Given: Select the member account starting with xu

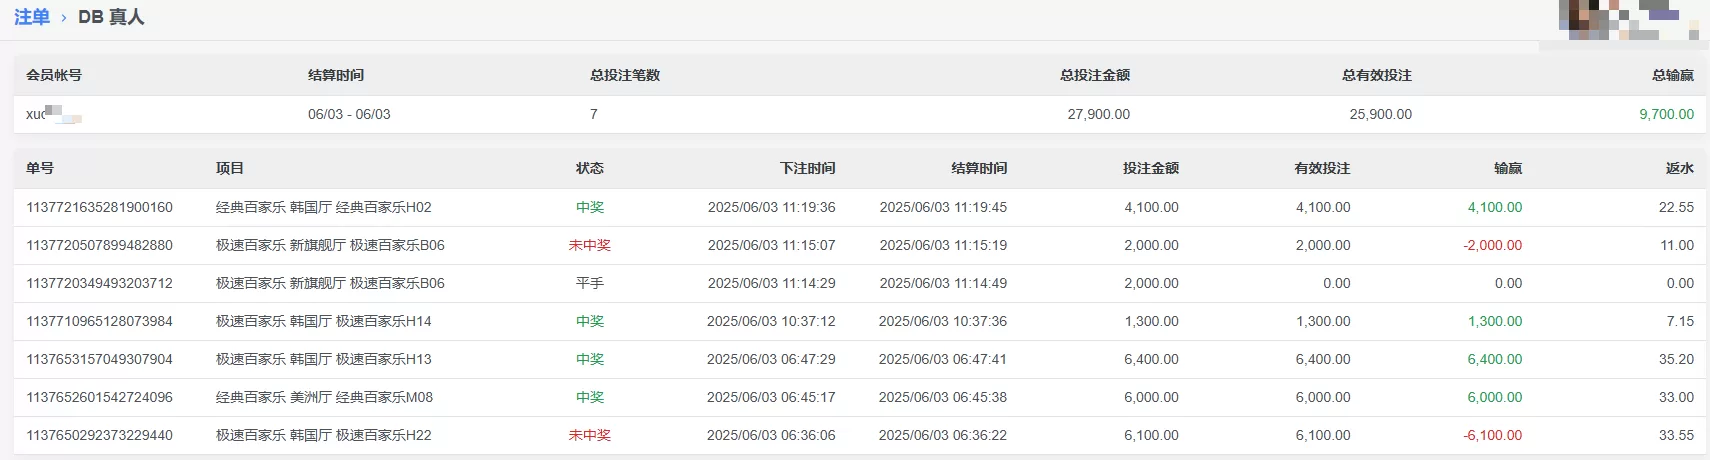Looking at the screenshot, I should click(x=54, y=114).
